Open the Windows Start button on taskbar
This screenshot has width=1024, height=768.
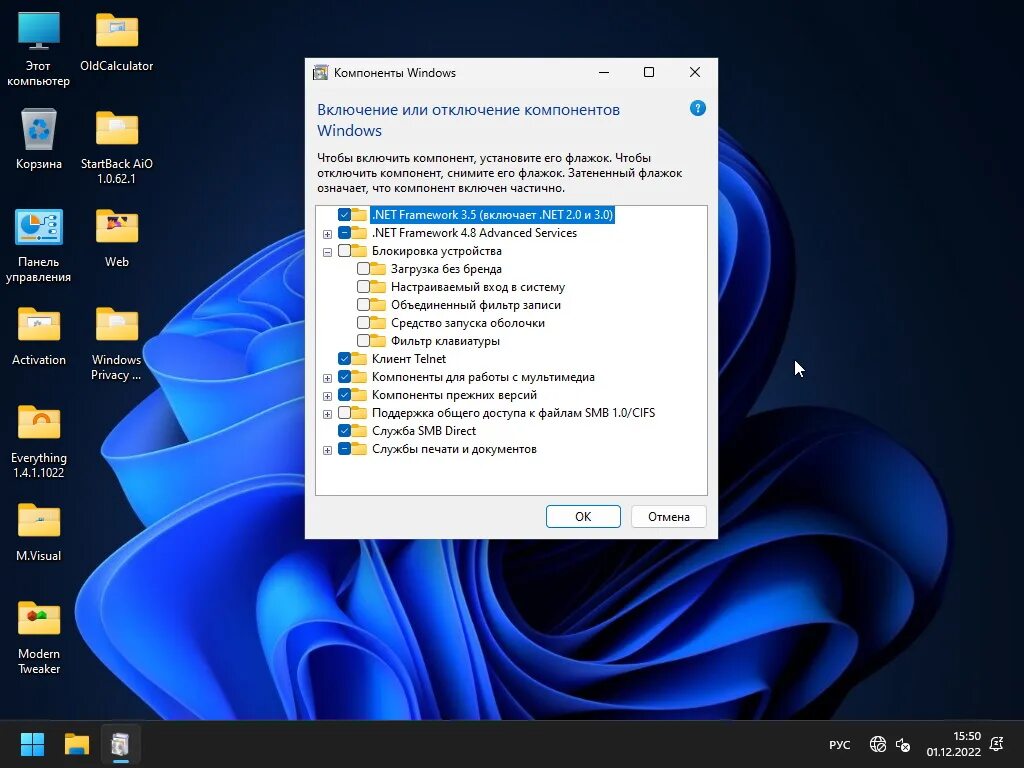32,744
